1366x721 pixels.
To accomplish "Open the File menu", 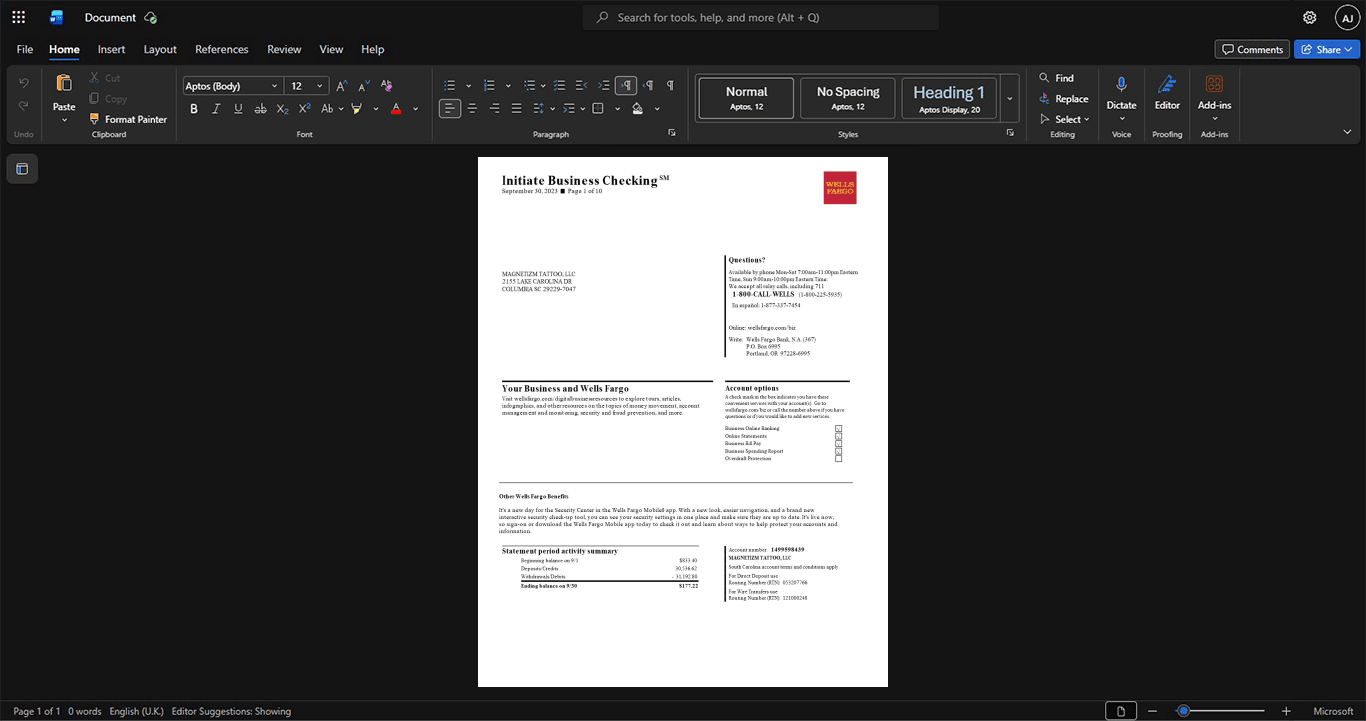I will 25,49.
